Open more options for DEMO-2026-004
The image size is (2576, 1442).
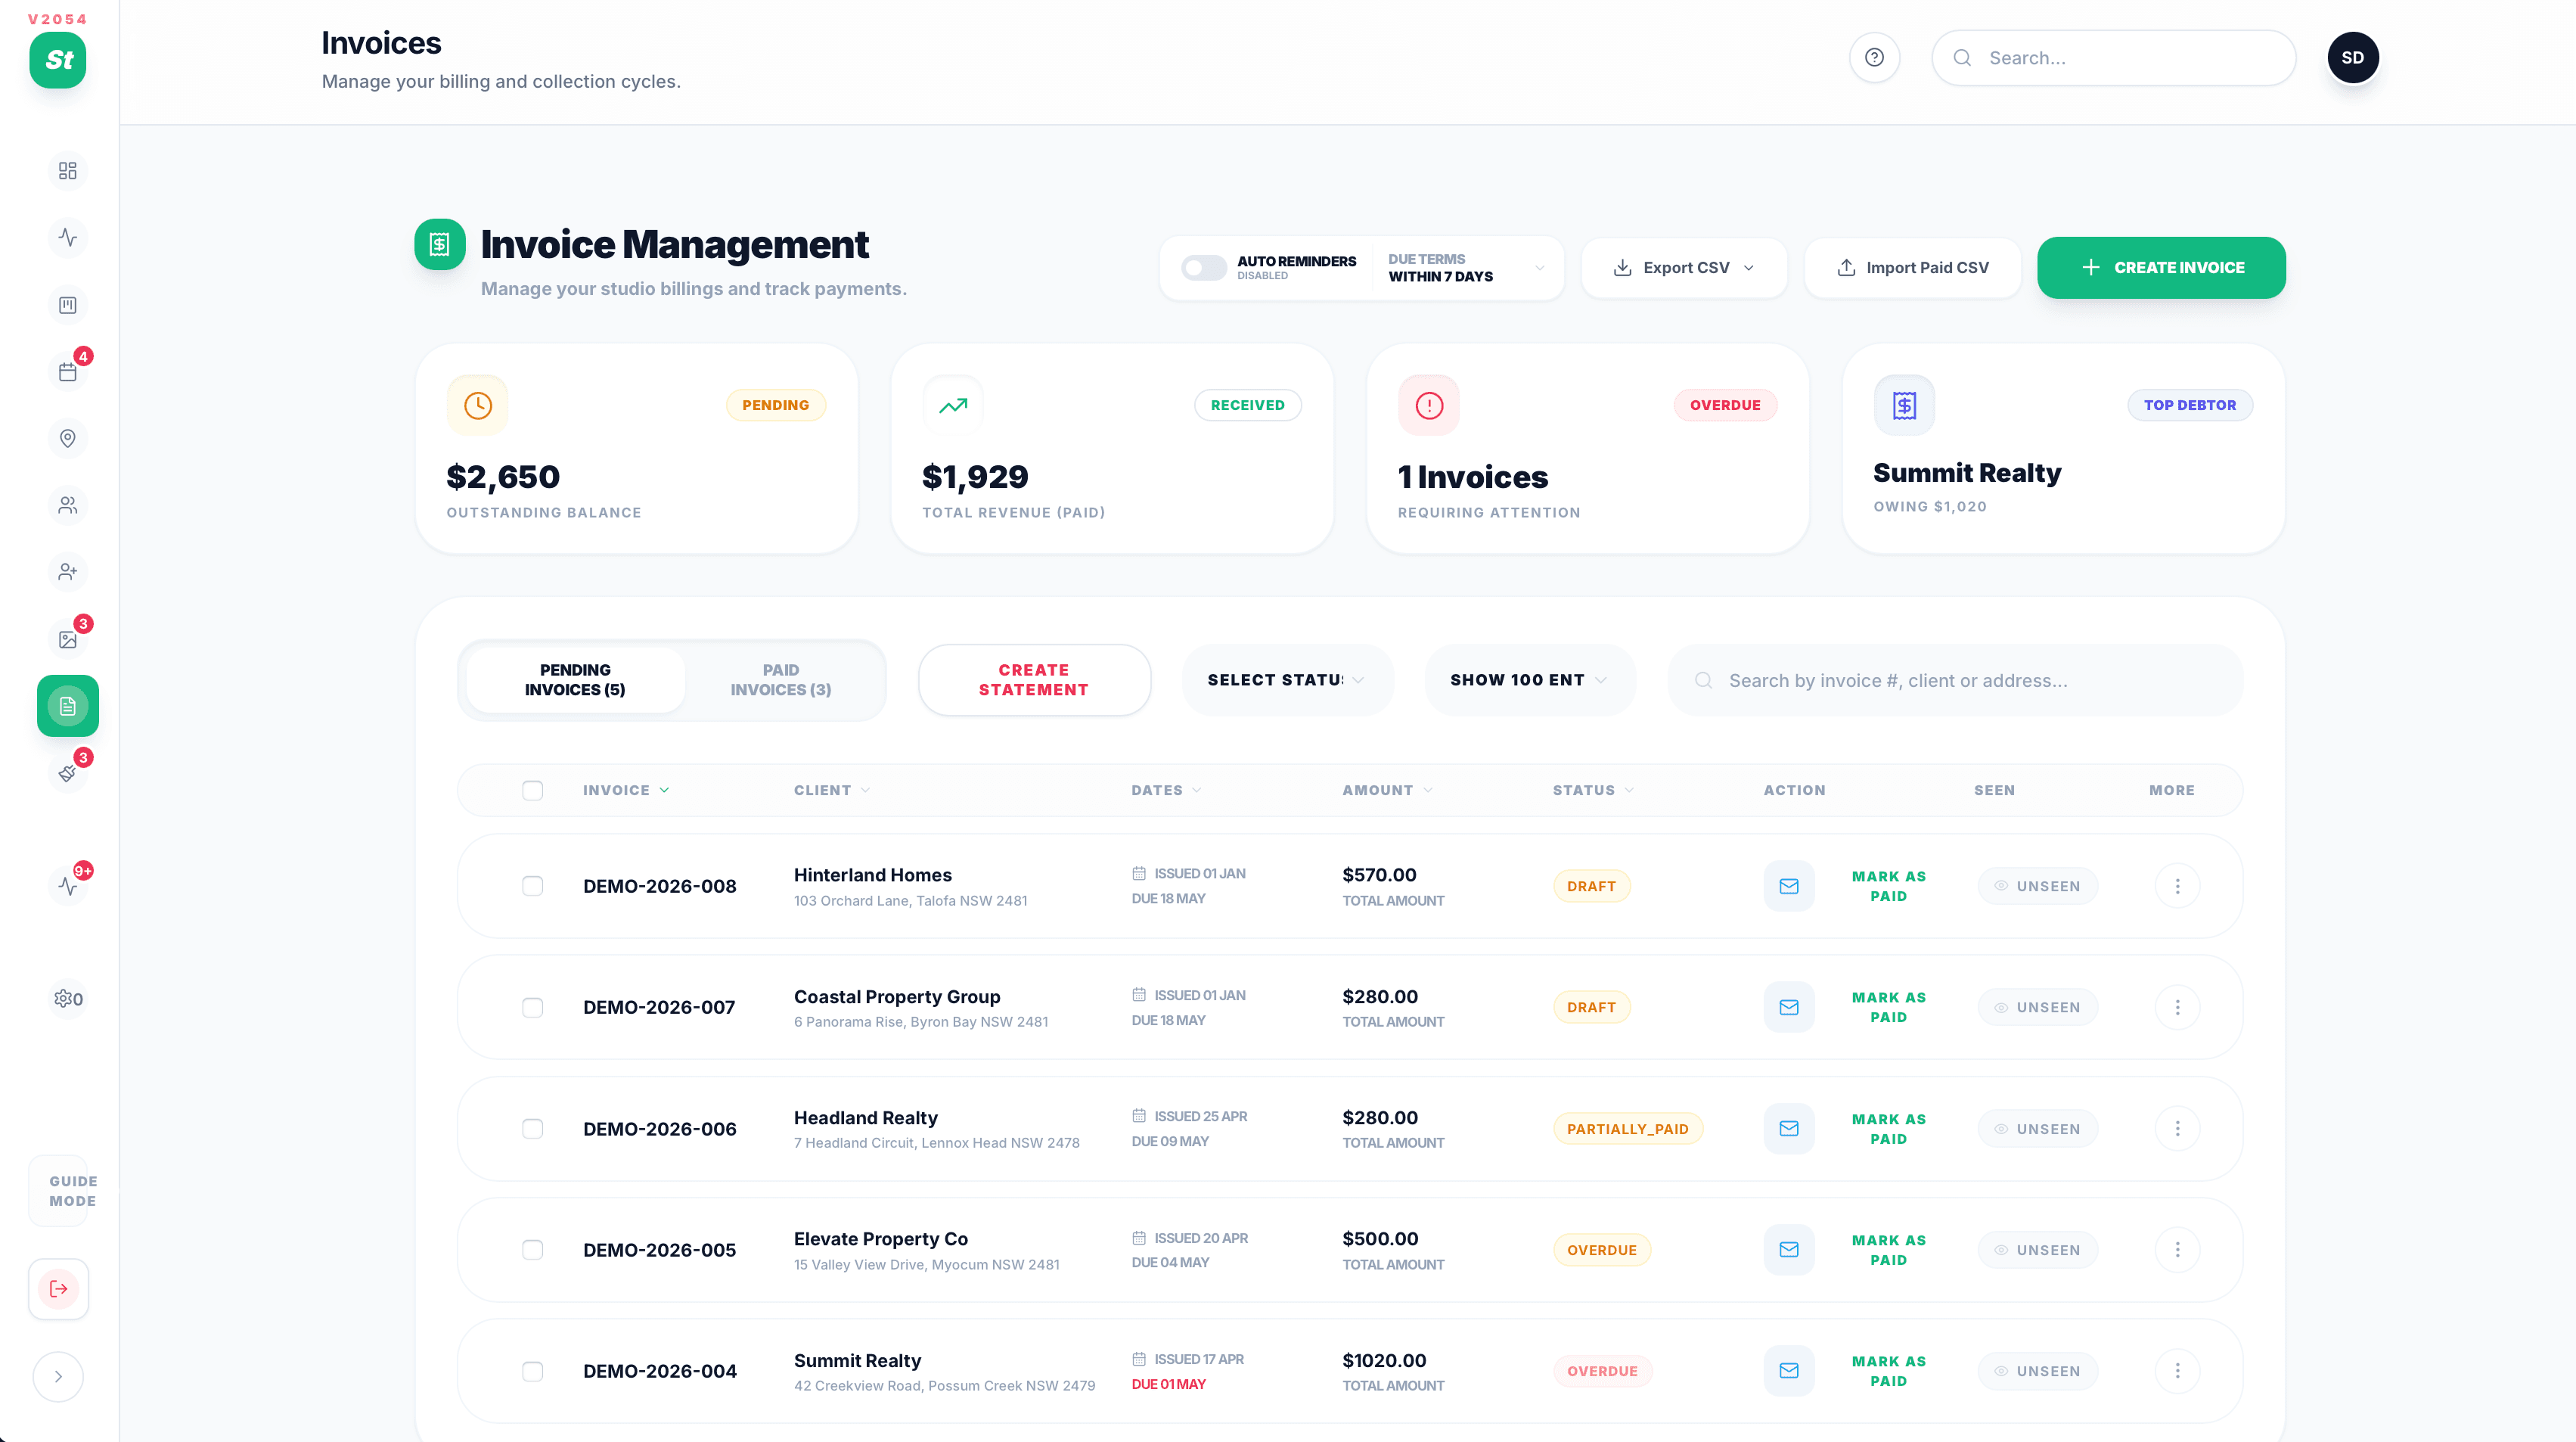coord(2177,1371)
